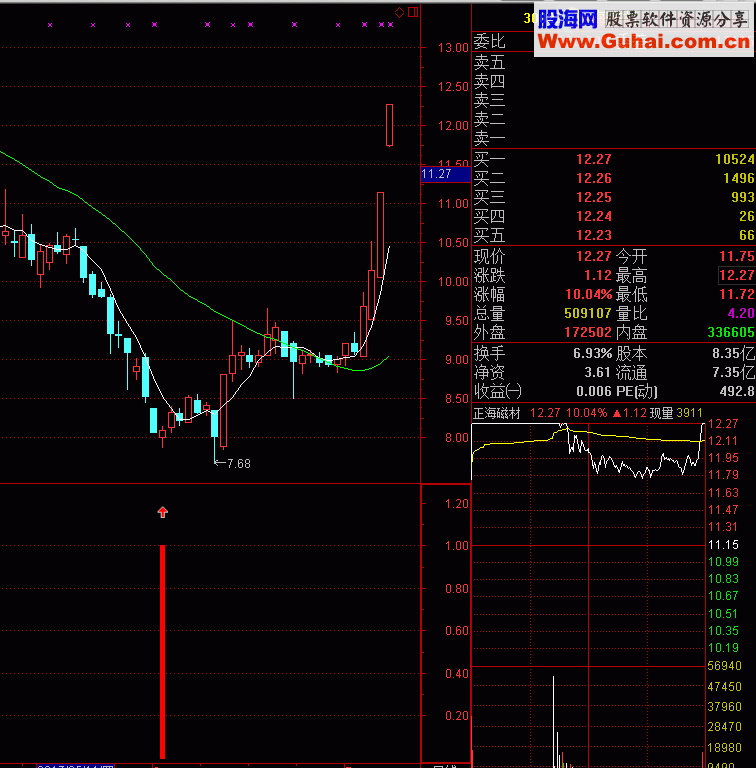756x768 pixels.
Task: Click the 买一 bid price 12.27
Action: pos(593,159)
